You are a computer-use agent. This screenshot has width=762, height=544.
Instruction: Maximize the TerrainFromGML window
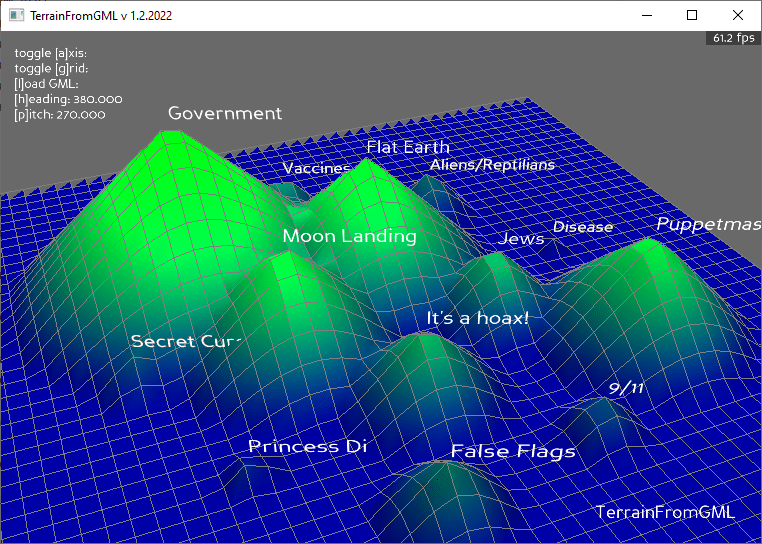coord(692,16)
